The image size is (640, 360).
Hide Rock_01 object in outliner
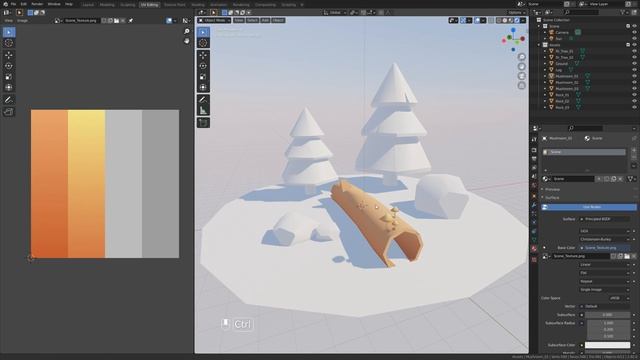634,95
